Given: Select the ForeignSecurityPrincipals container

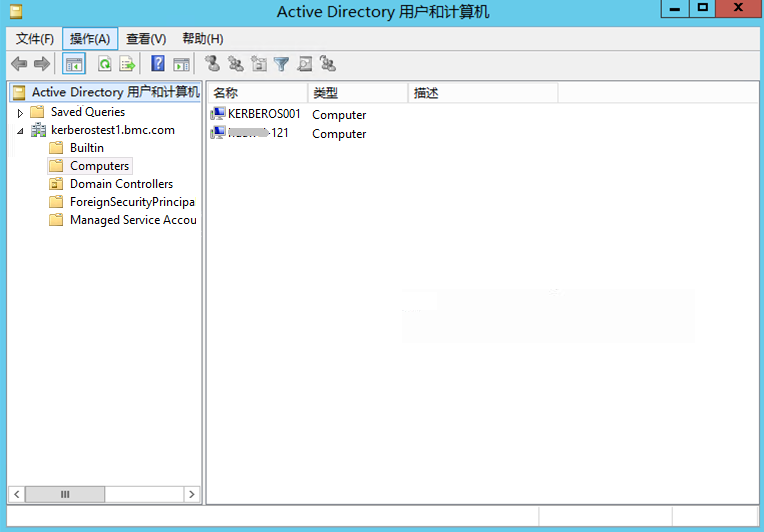Looking at the screenshot, I should tap(132, 202).
